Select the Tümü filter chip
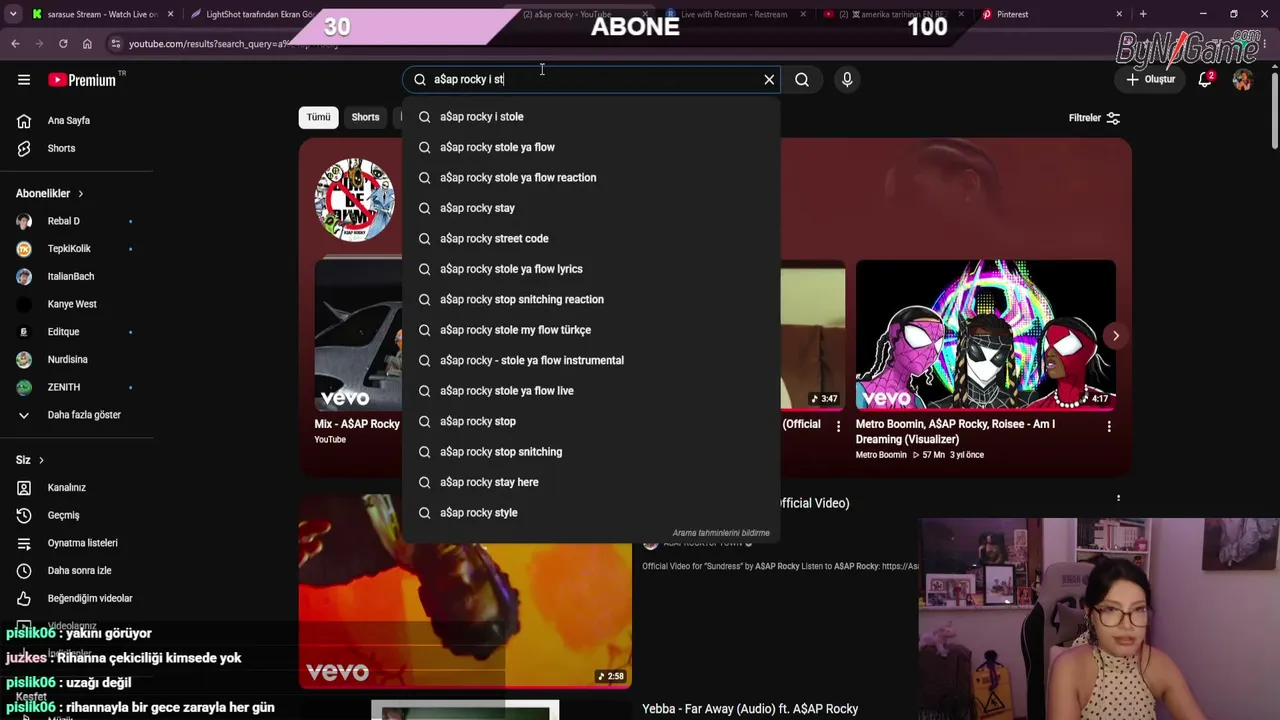The image size is (1280, 720). (318, 117)
